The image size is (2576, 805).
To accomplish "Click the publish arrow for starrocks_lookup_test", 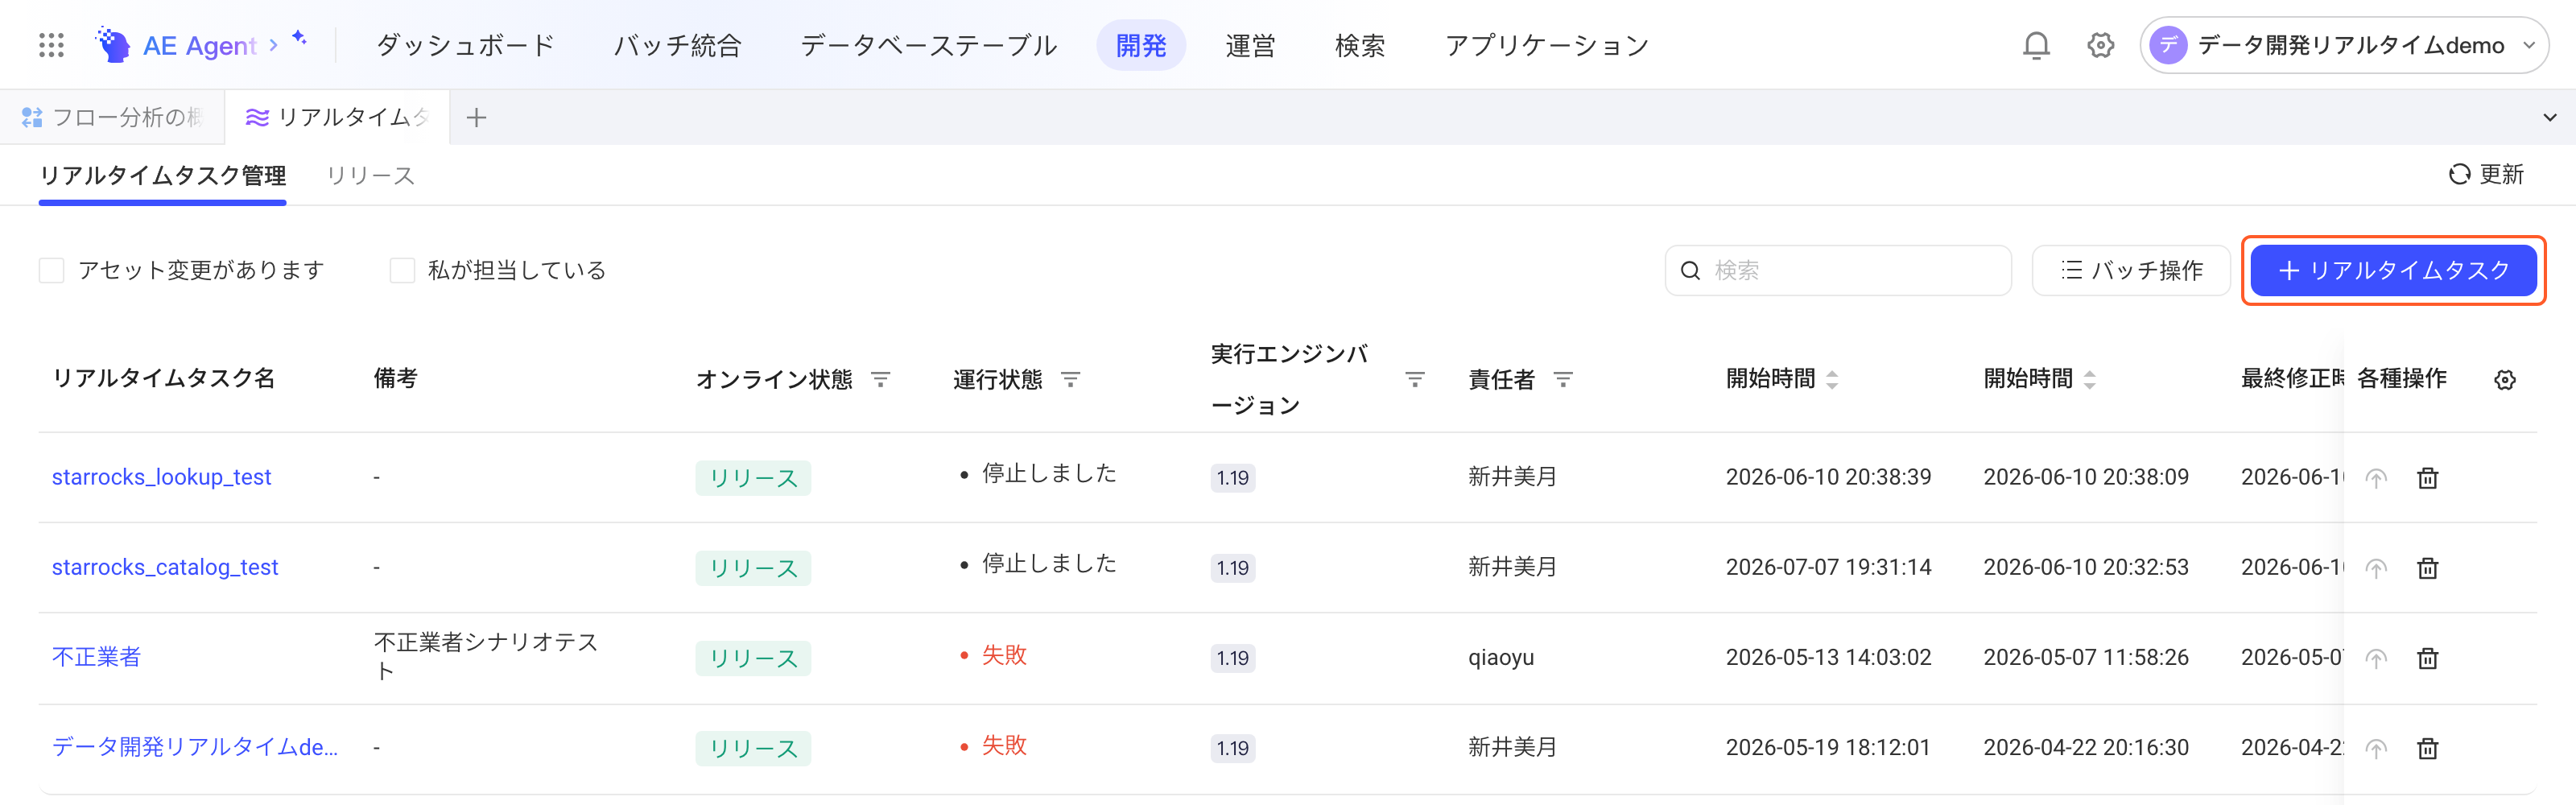I will point(2376,478).
